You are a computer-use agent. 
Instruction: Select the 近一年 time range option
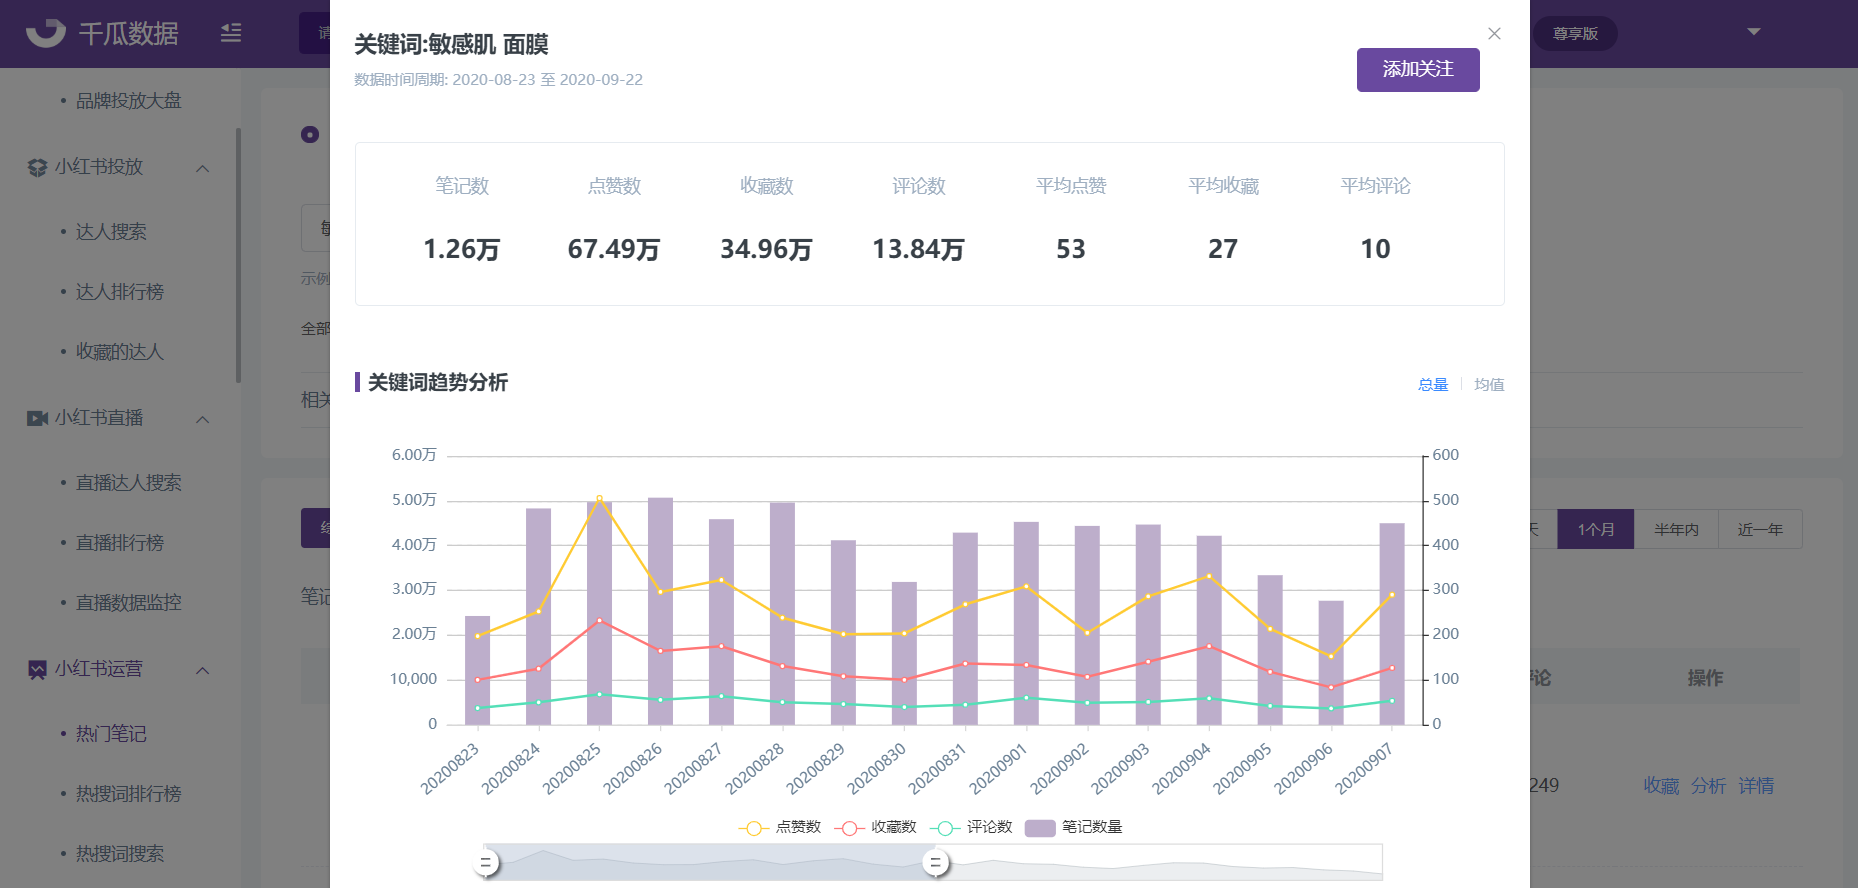[x=1760, y=529]
